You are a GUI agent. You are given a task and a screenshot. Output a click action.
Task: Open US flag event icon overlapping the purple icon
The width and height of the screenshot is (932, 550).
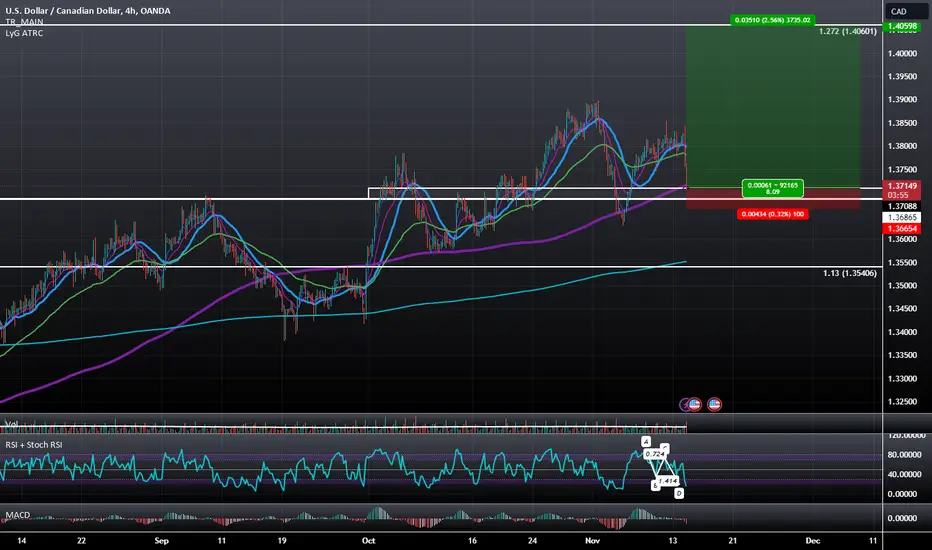(x=694, y=405)
